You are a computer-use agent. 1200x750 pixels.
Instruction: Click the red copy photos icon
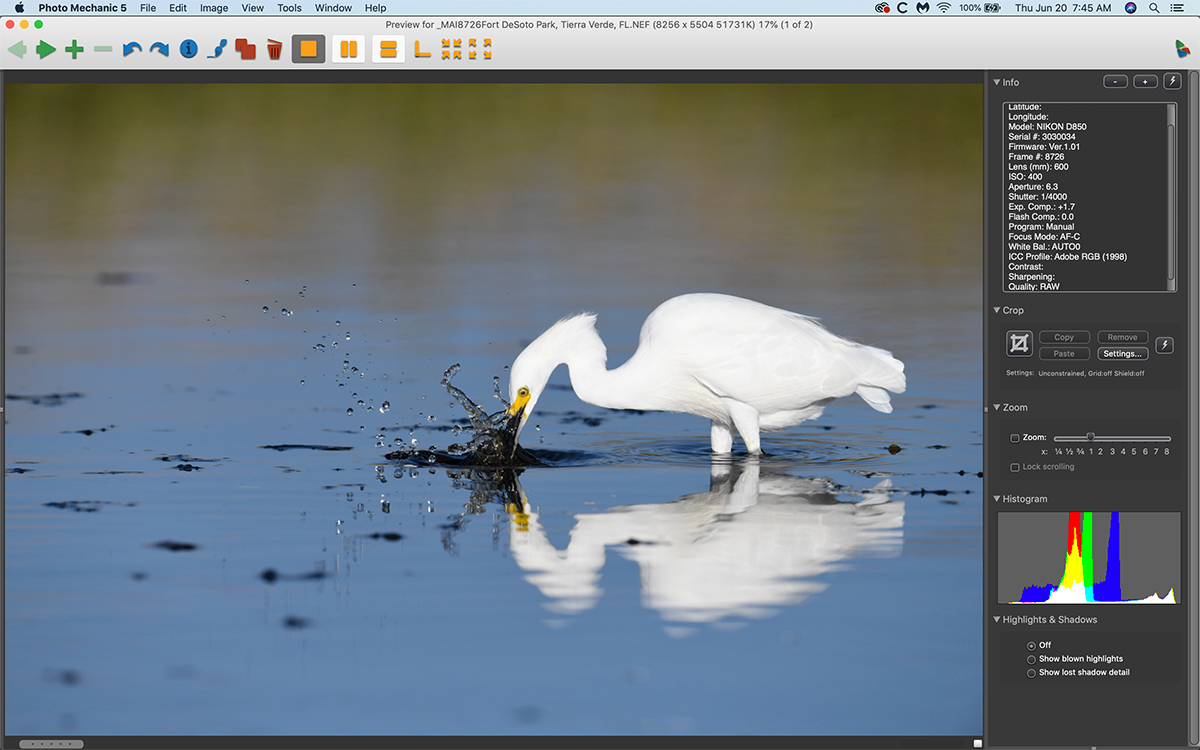[245, 49]
